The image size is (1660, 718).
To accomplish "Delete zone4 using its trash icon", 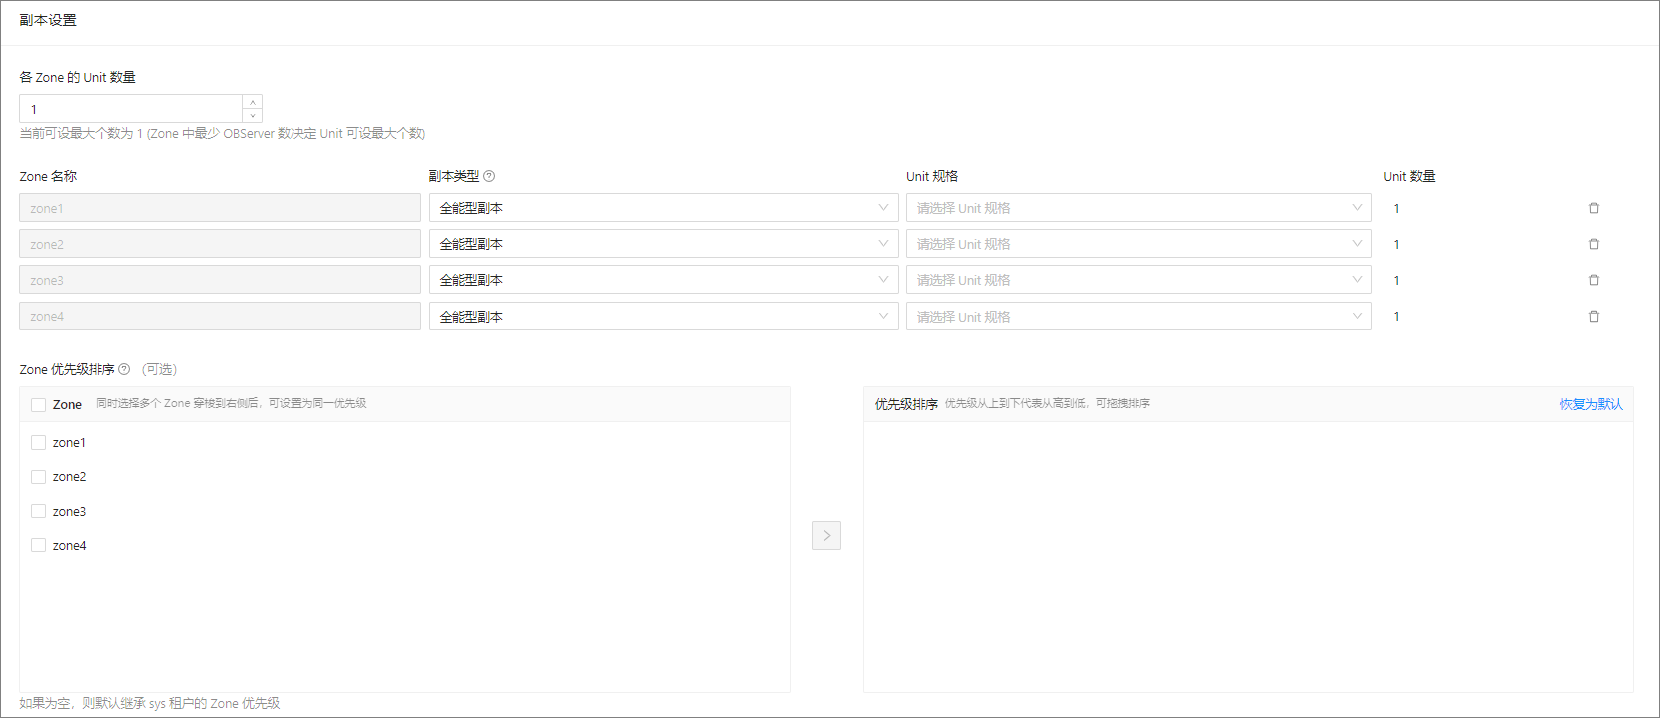I will click(1594, 316).
